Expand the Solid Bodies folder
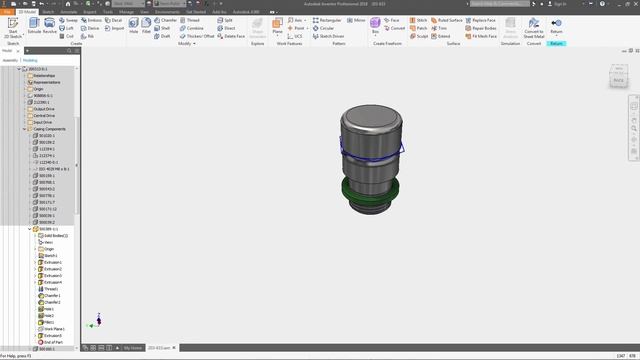640x360 pixels. [35, 236]
